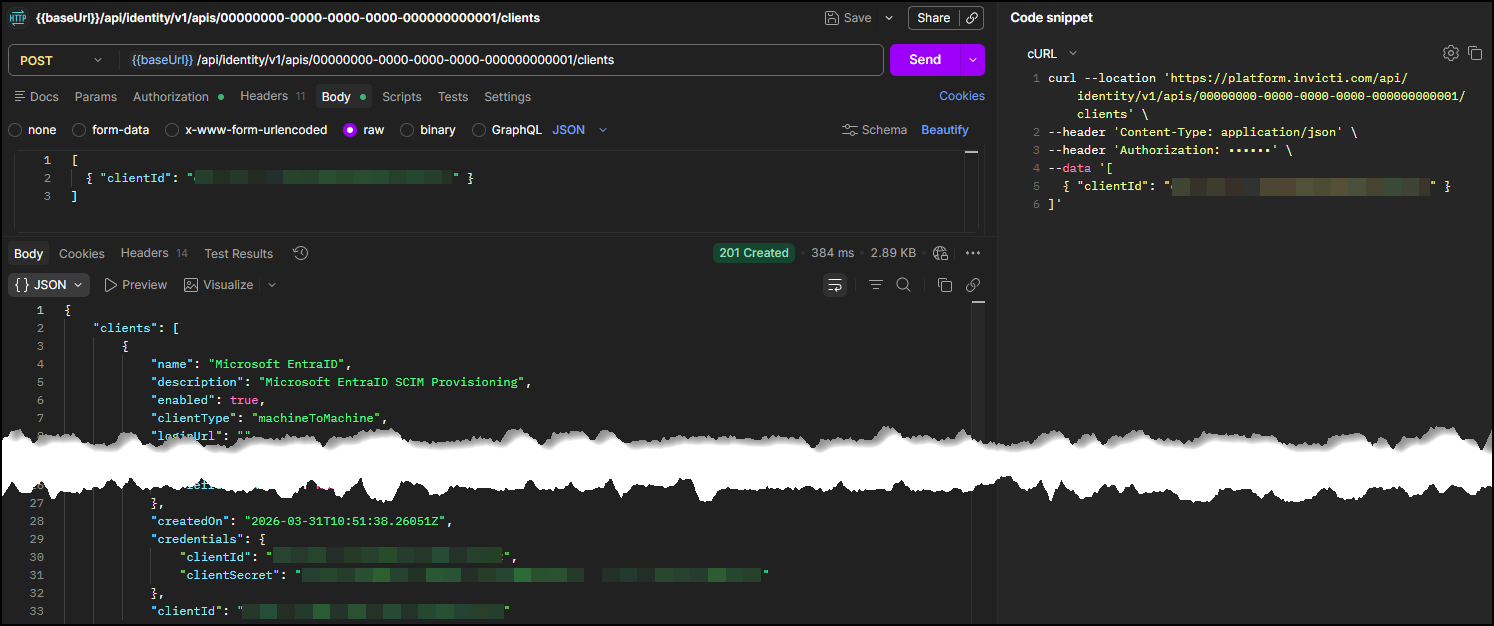Image resolution: width=1494 pixels, height=626 pixels.
Task: Open response more options ellipsis
Action: [x=973, y=253]
